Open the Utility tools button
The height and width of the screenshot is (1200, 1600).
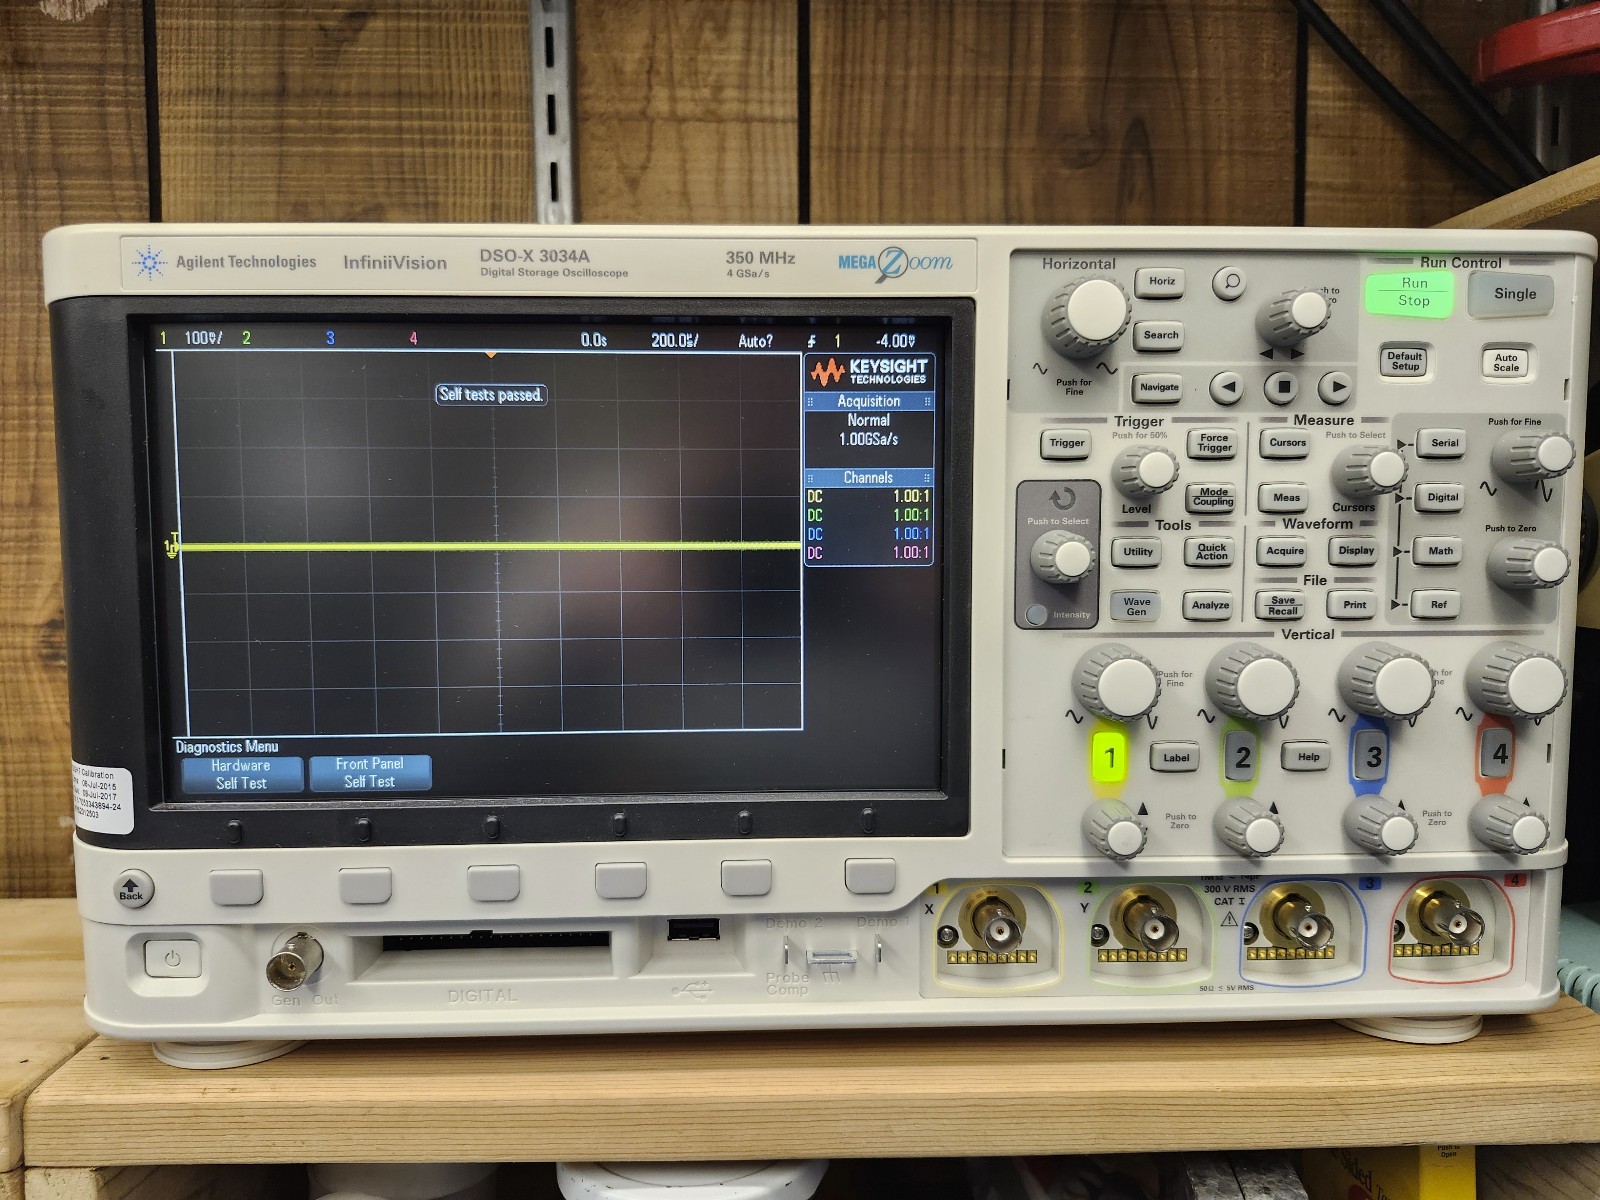point(1138,552)
